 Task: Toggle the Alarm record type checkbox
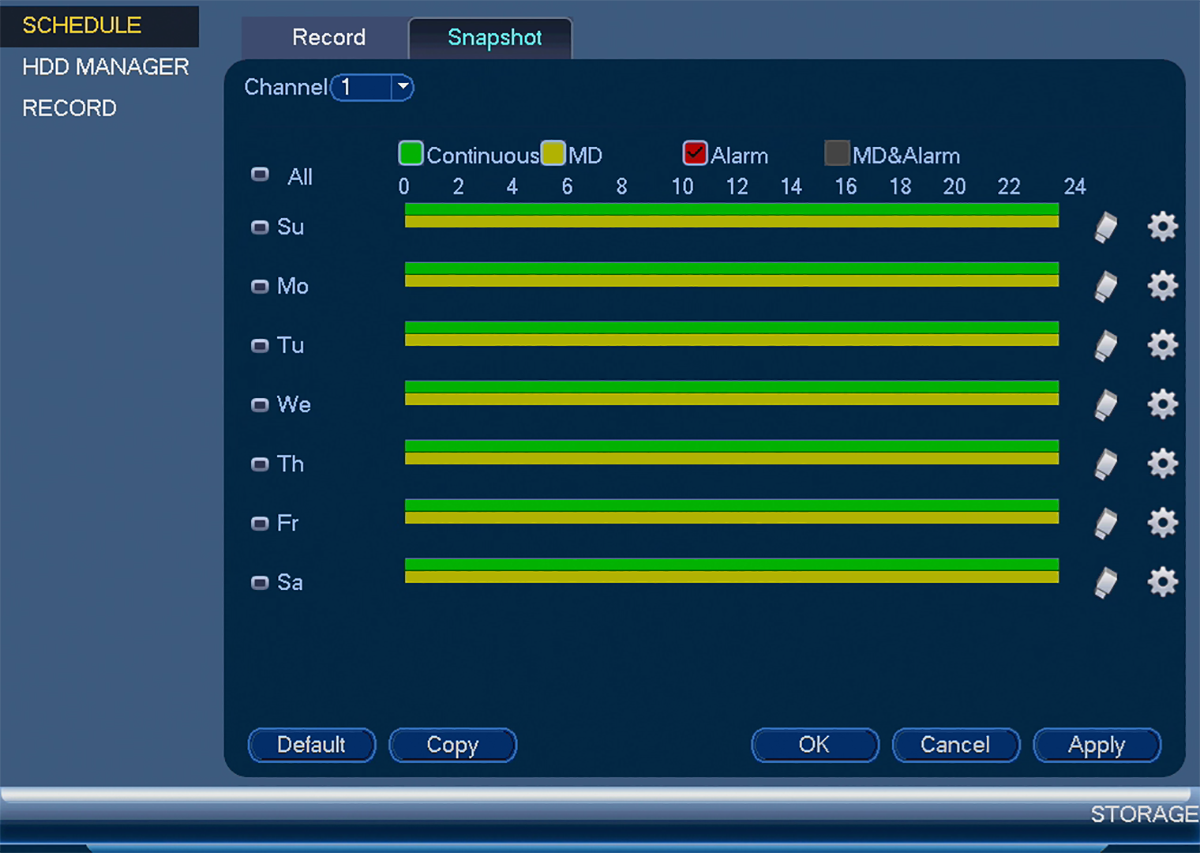point(695,154)
